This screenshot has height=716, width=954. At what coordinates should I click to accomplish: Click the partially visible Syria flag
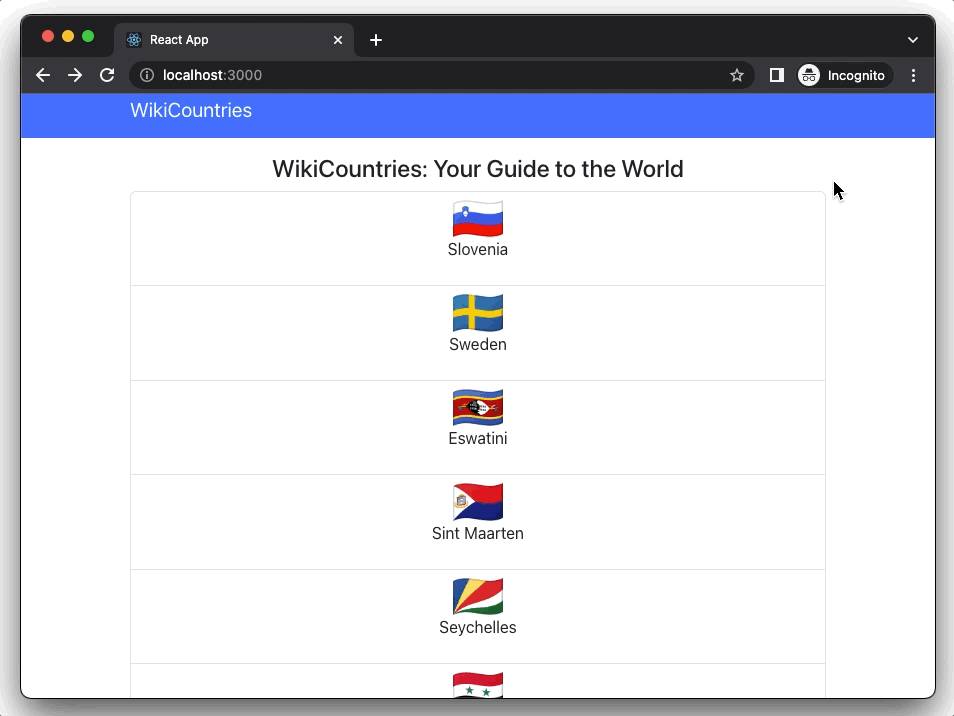point(477,685)
